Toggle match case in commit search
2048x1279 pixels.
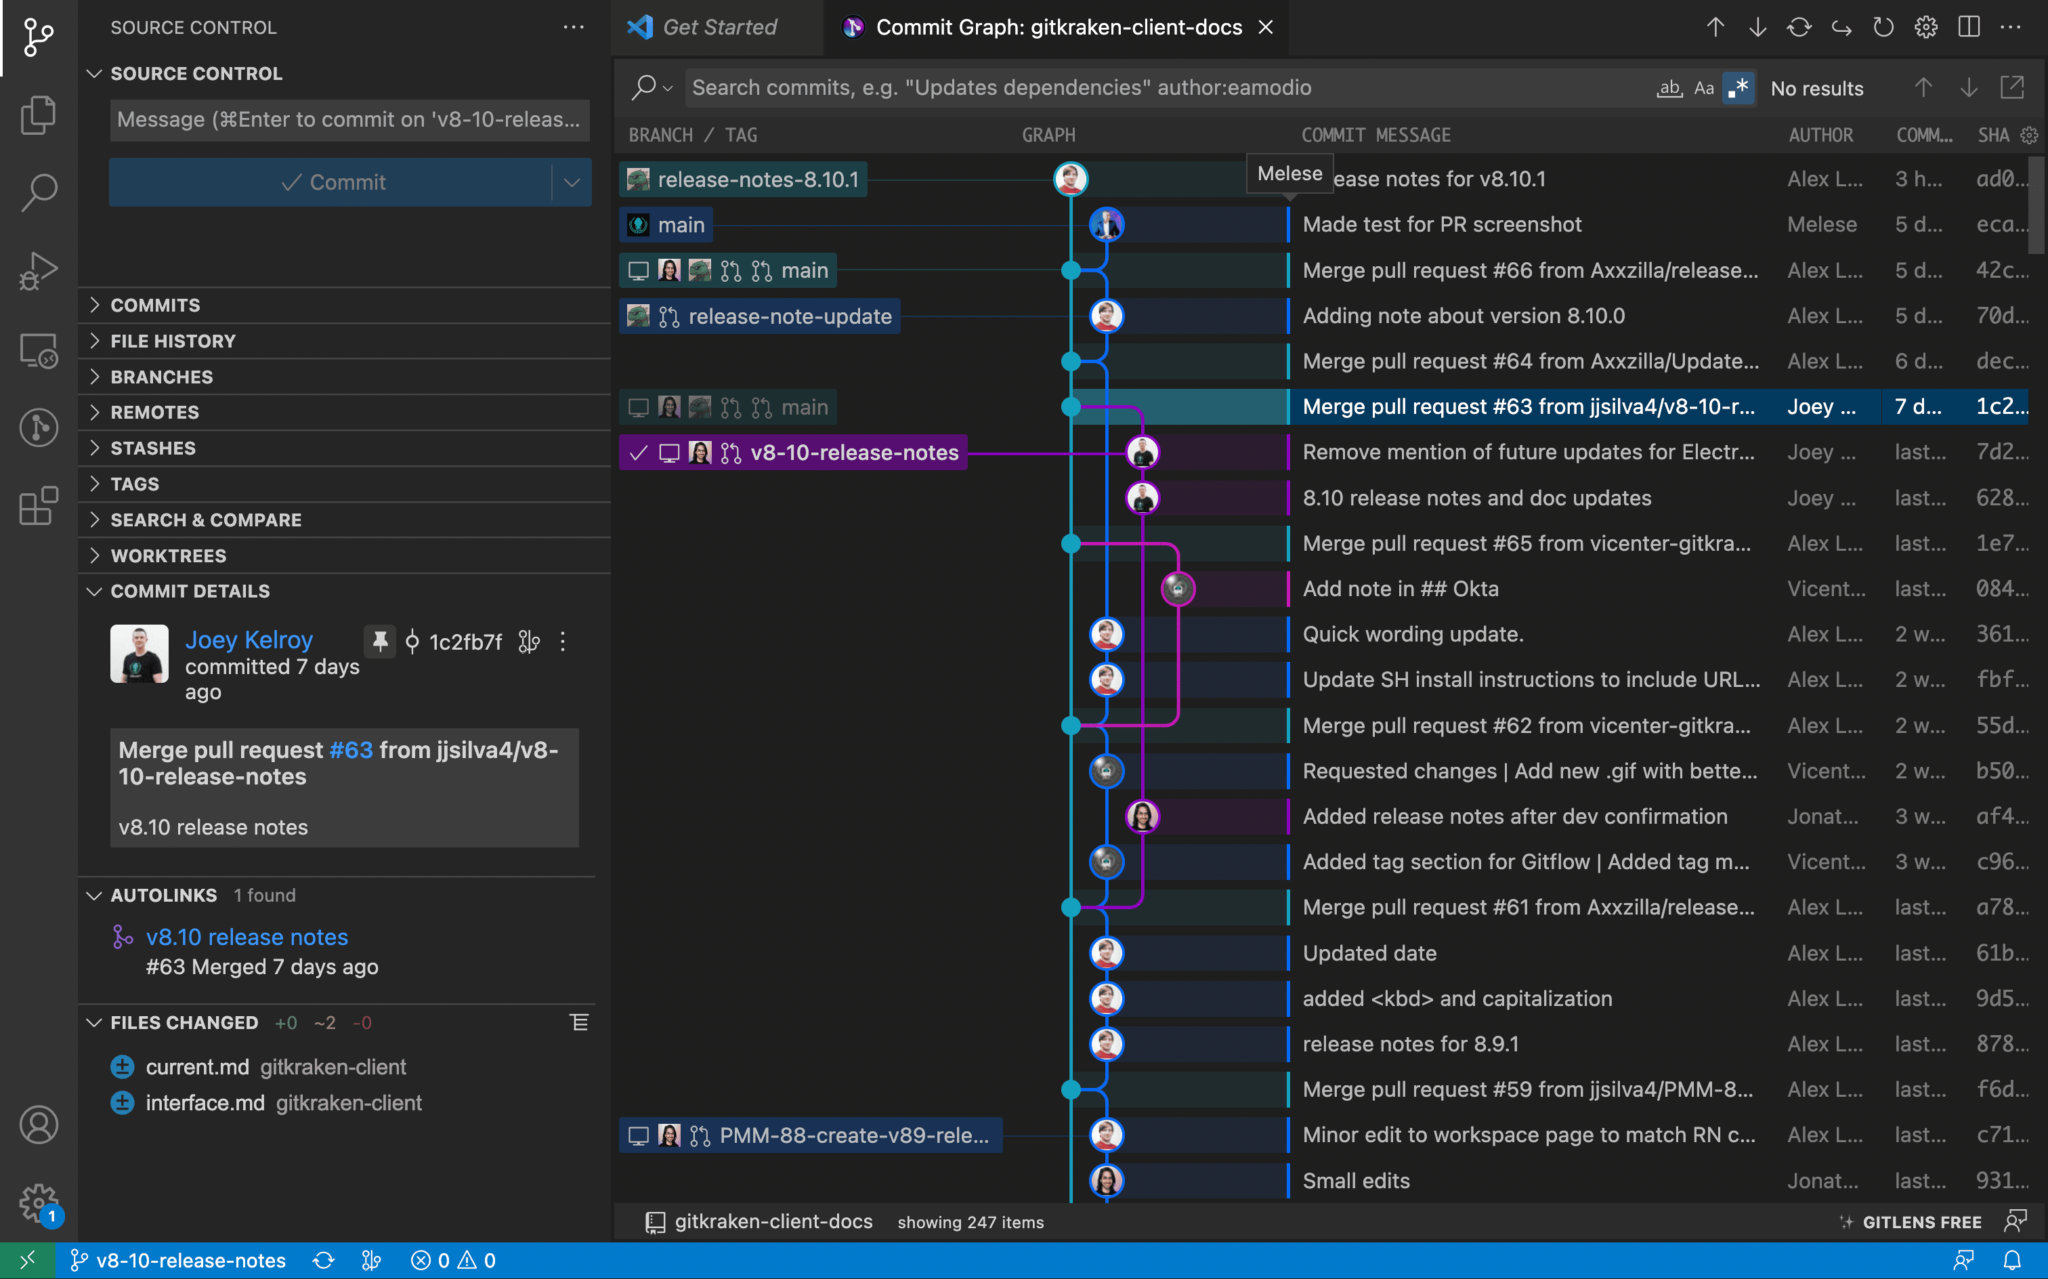pos(1703,88)
